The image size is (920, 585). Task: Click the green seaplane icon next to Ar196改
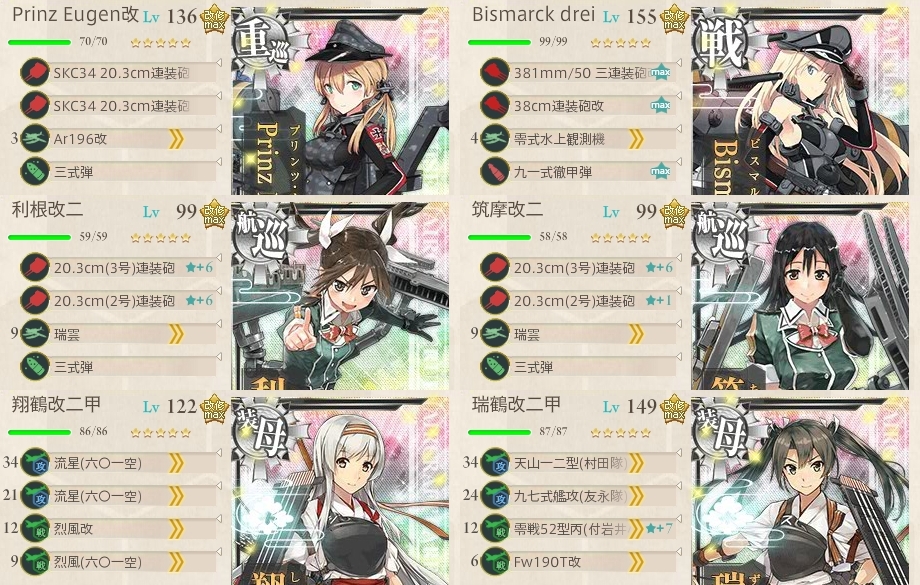35,138
